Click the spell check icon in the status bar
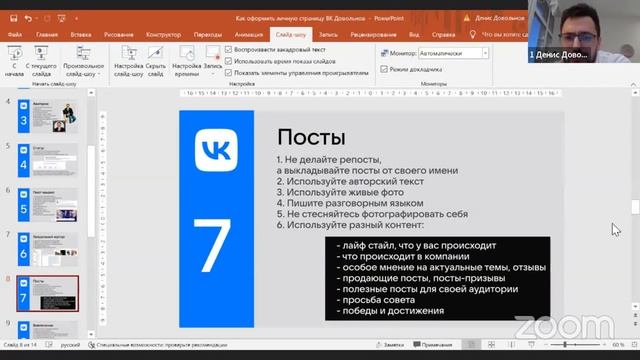 [49, 345]
